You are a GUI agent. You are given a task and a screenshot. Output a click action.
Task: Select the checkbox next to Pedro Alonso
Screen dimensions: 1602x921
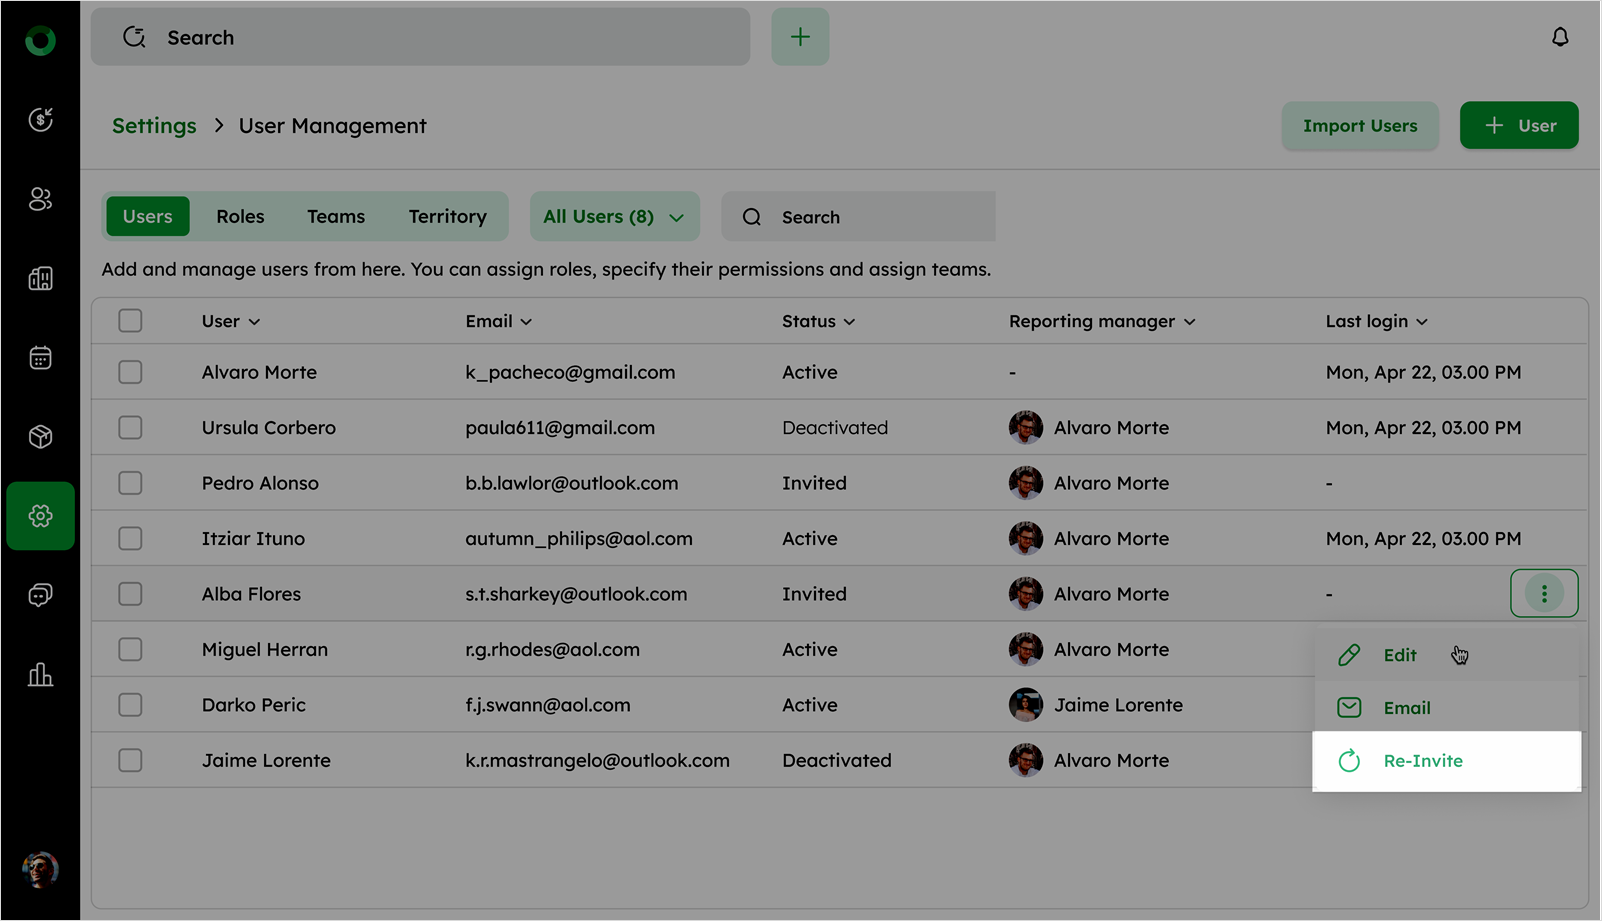[130, 483]
